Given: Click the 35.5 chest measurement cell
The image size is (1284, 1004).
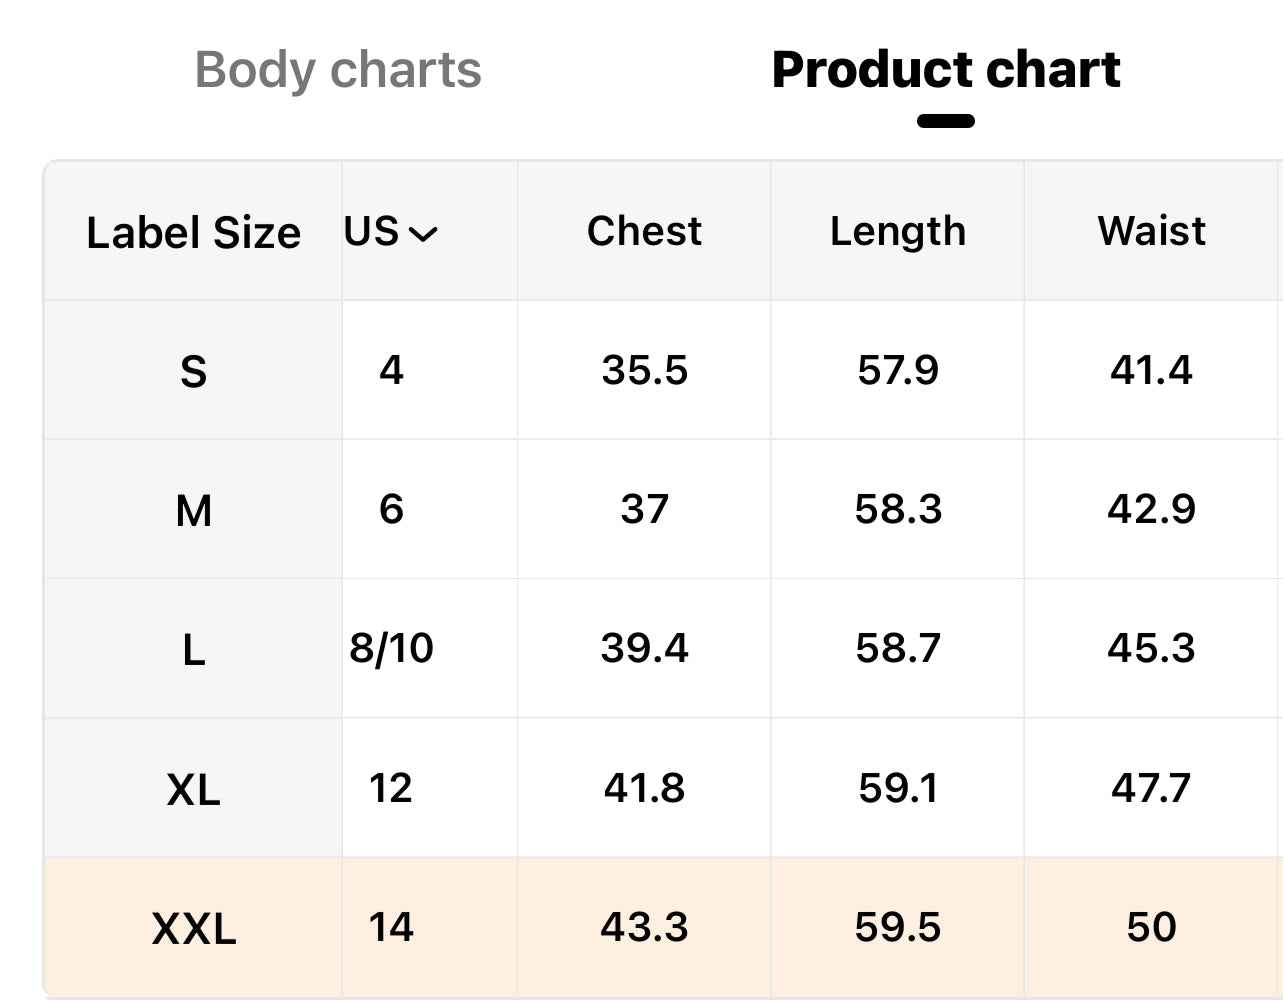Looking at the screenshot, I should tap(644, 370).
